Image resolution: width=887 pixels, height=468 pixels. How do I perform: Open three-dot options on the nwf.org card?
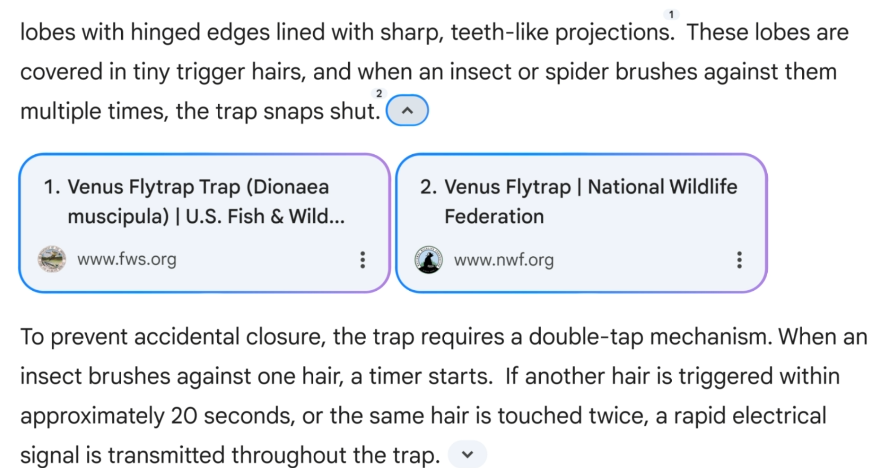pos(739,260)
